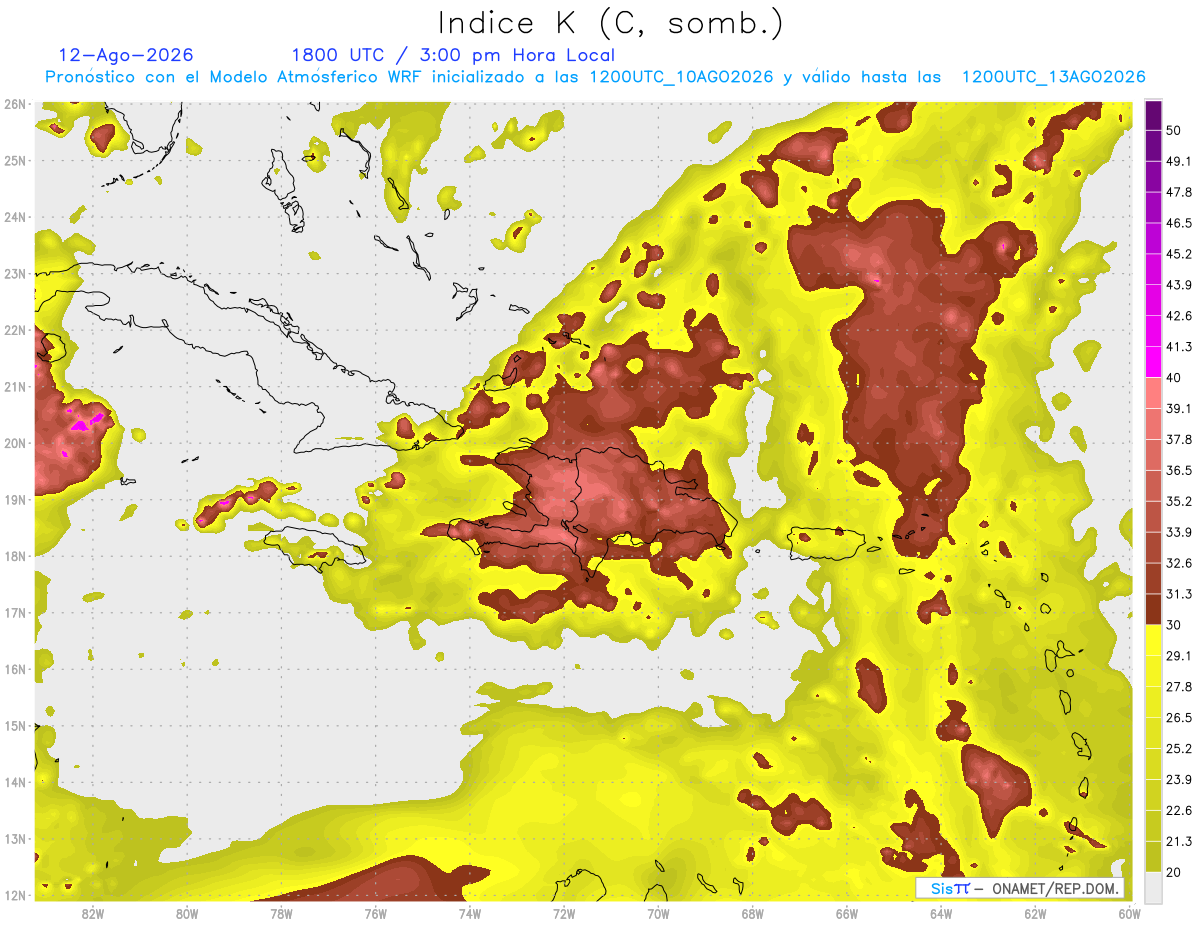Click the colorbar label "47.8"
Viewport: 1200px width, 927px height.
pyautogui.click(x=1178, y=192)
